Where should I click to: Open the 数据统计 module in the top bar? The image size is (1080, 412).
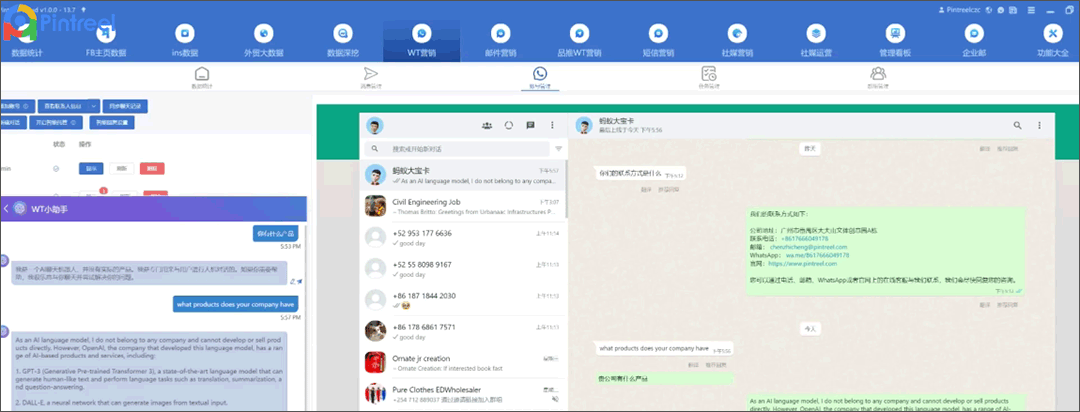point(28,41)
